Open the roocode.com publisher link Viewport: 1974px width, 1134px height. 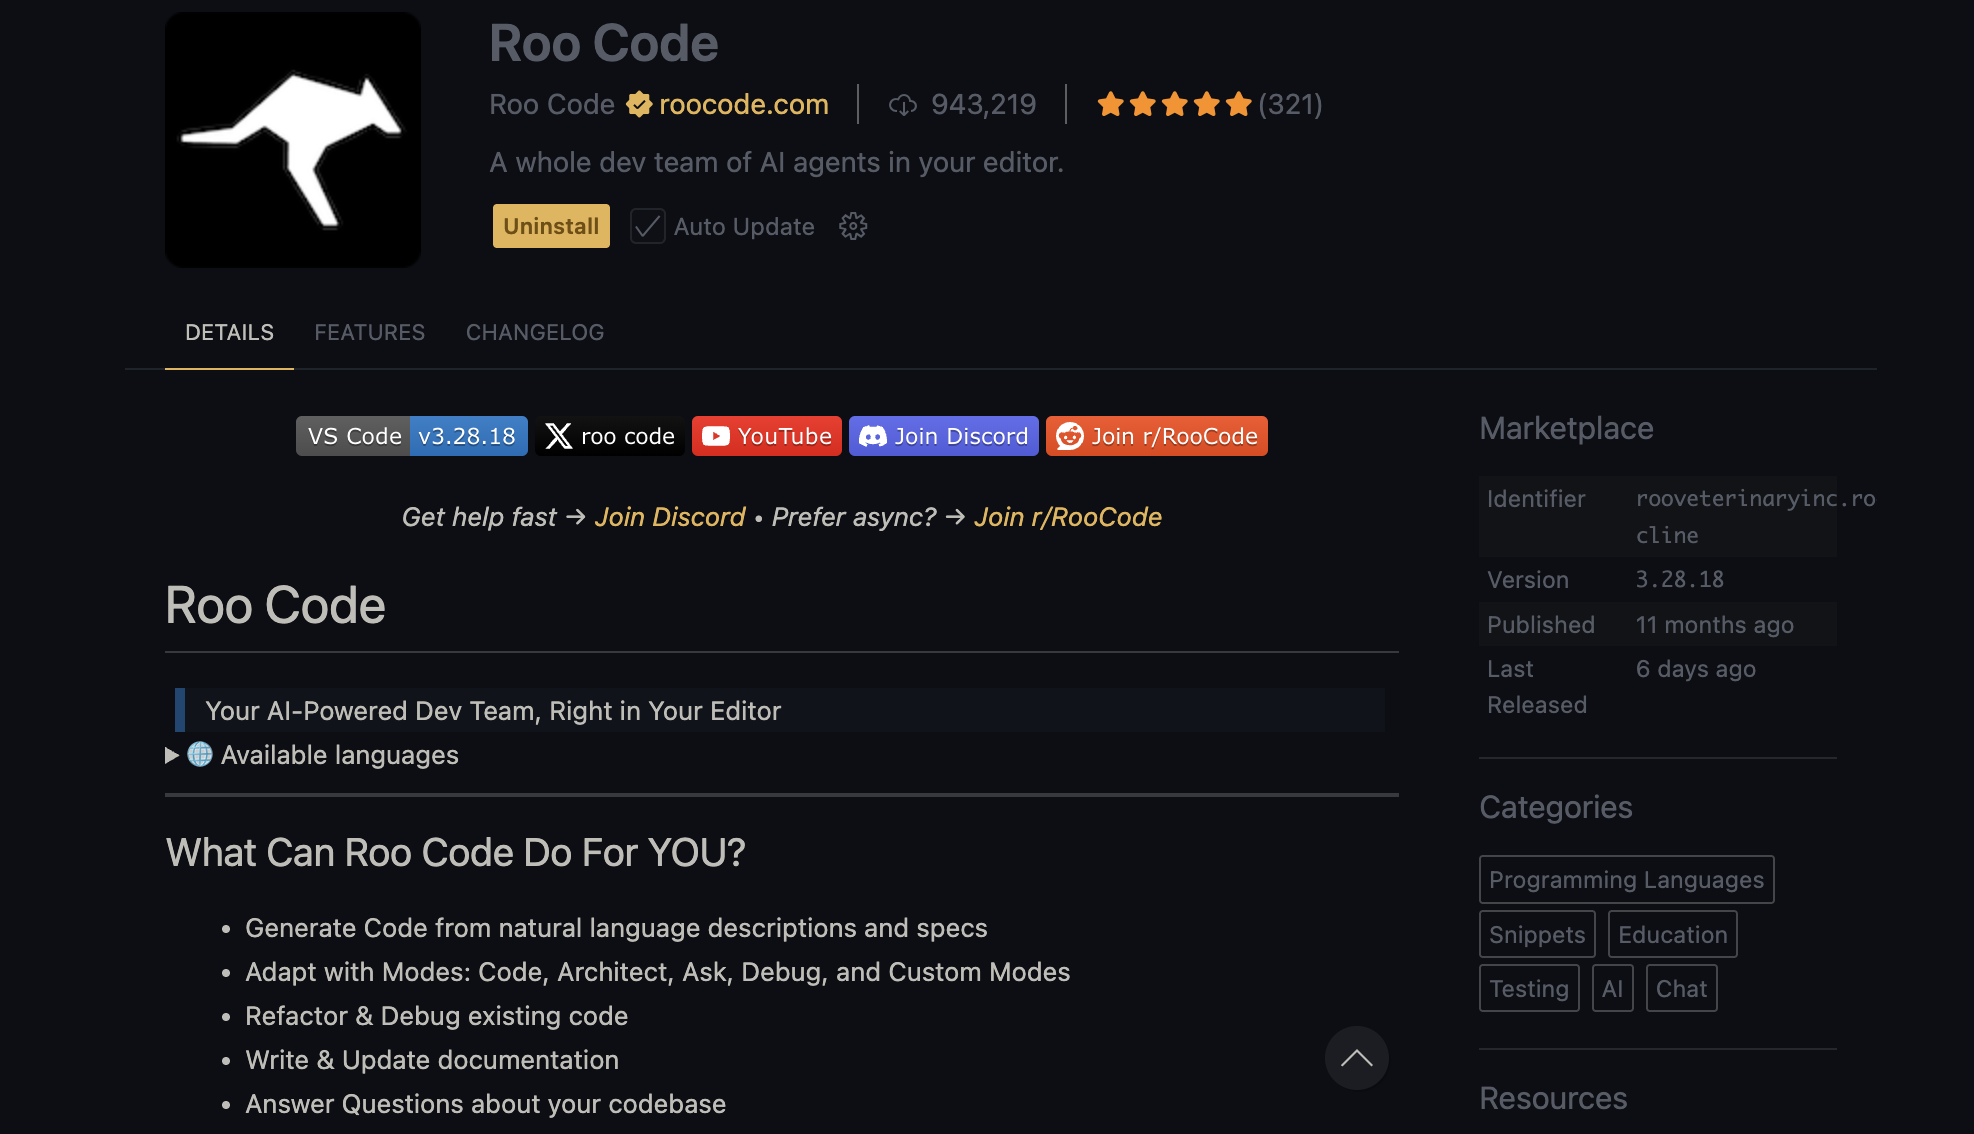click(x=743, y=104)
